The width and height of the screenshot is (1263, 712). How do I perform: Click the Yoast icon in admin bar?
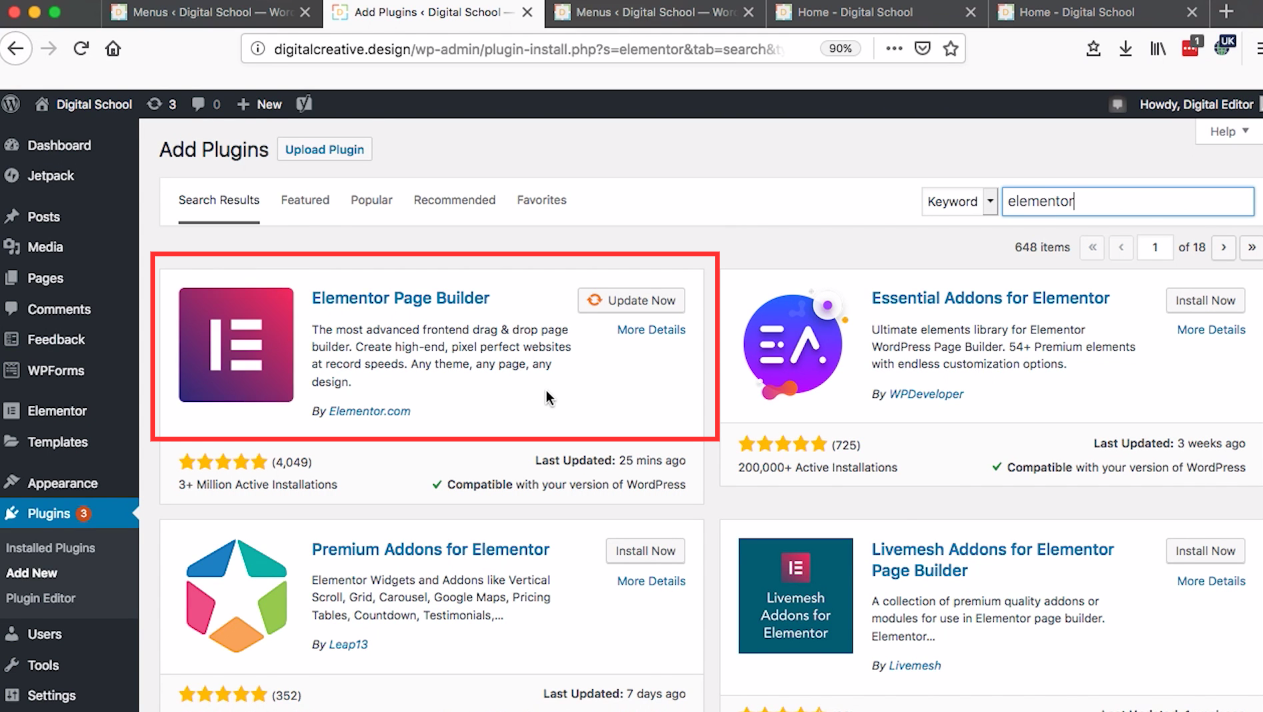(304, 104)
